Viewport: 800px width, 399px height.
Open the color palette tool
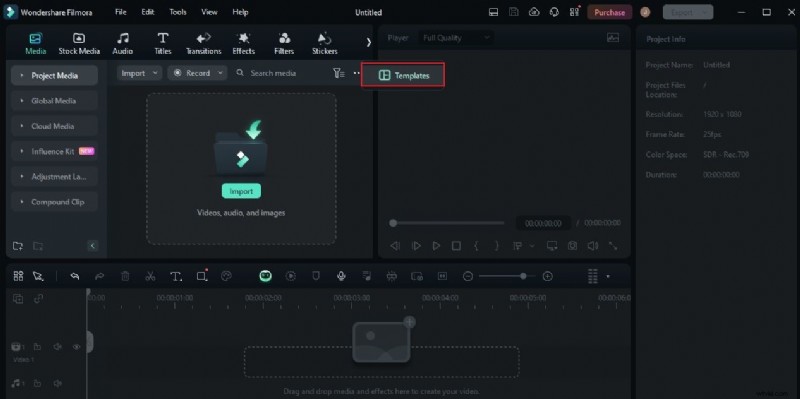(226, 276)
